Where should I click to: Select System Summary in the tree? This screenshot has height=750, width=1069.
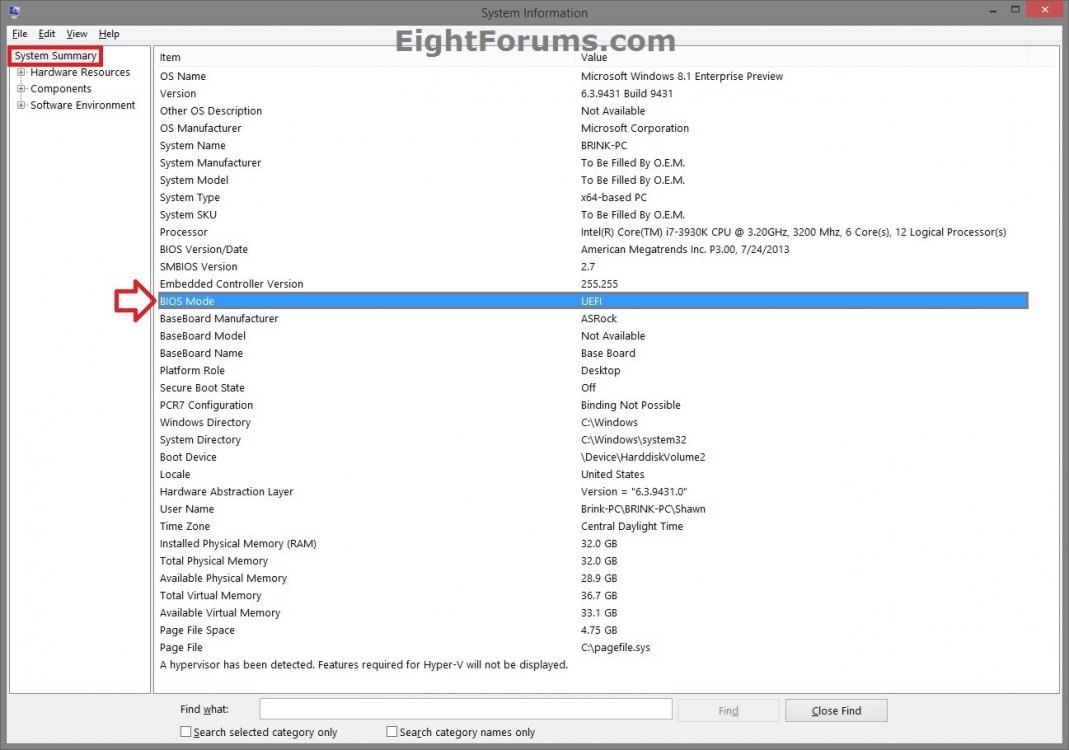(x=56, y=56)
